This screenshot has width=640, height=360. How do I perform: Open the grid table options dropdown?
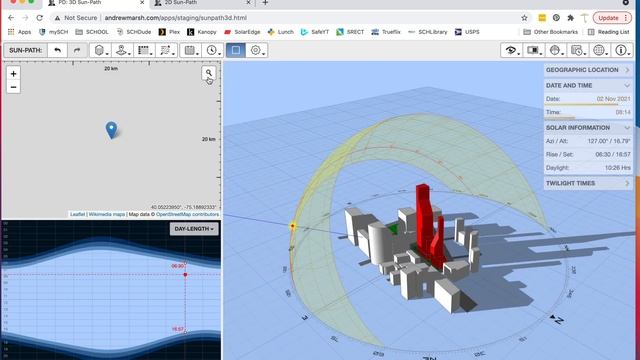pyautogui.click(x=144, y=50)
